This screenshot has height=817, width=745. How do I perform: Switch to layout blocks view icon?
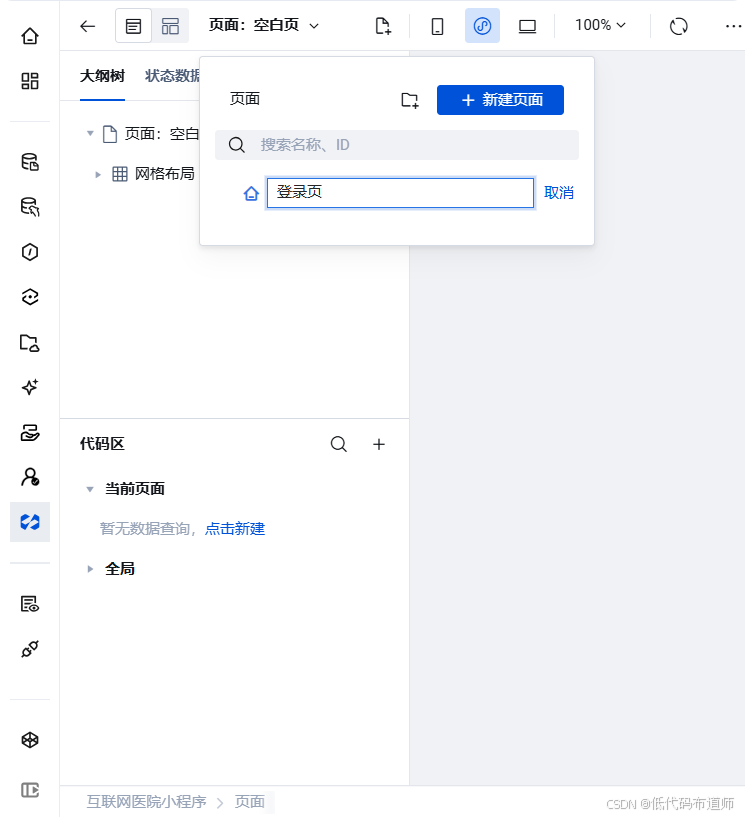click(170, 26)
